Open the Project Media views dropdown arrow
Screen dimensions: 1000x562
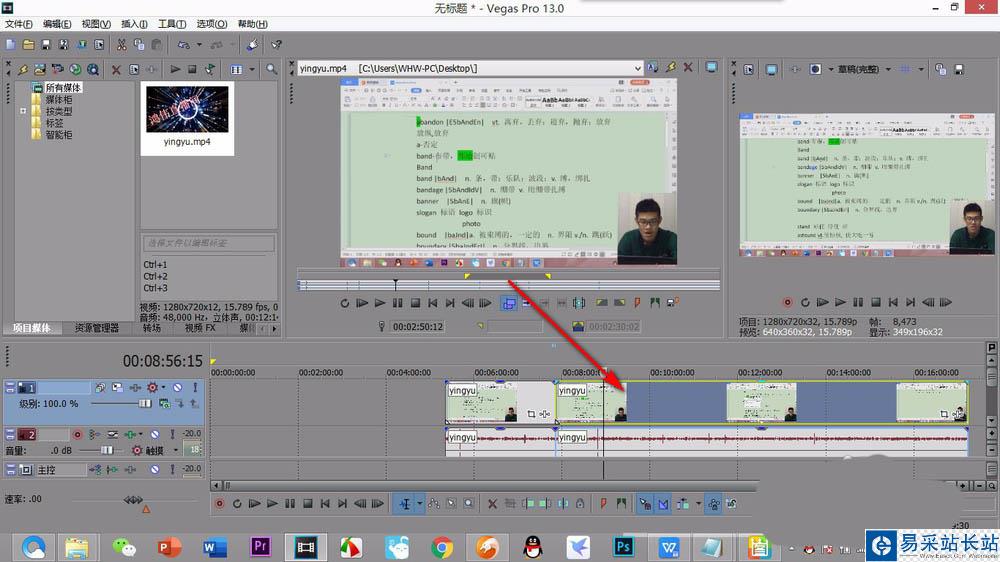253,69
